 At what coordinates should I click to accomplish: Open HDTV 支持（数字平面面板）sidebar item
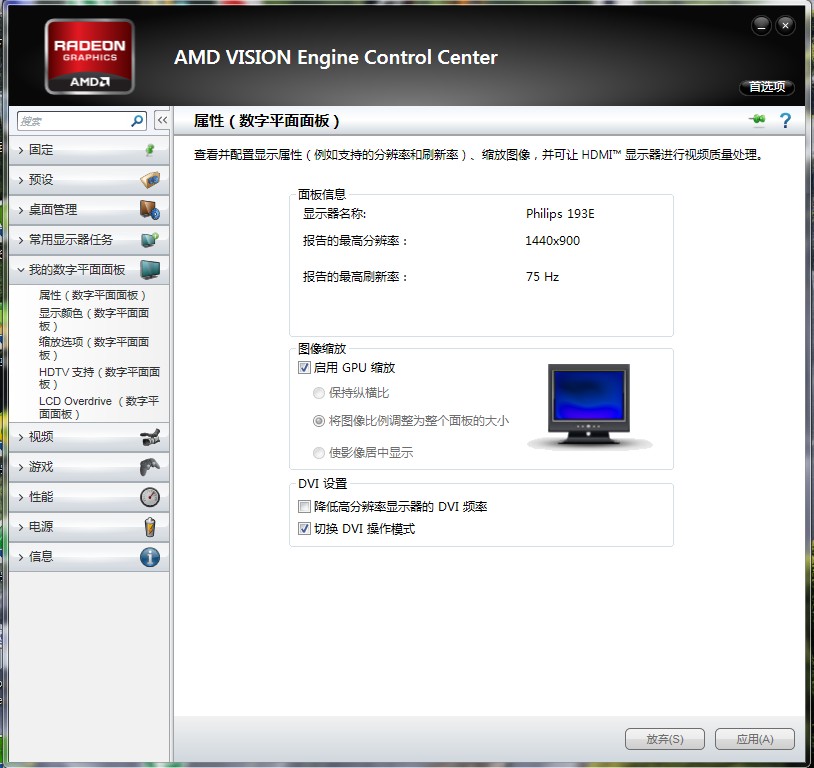tap(99, 378)
